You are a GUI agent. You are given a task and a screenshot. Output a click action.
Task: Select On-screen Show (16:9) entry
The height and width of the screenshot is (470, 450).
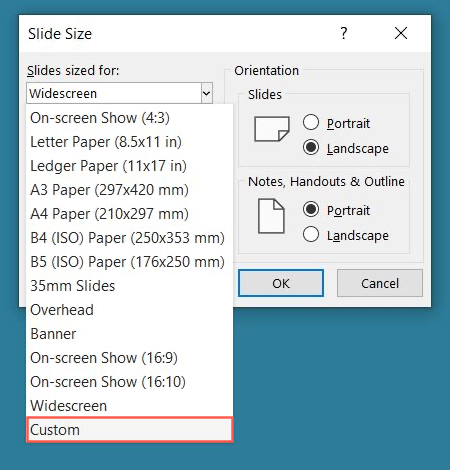point(130,358)
